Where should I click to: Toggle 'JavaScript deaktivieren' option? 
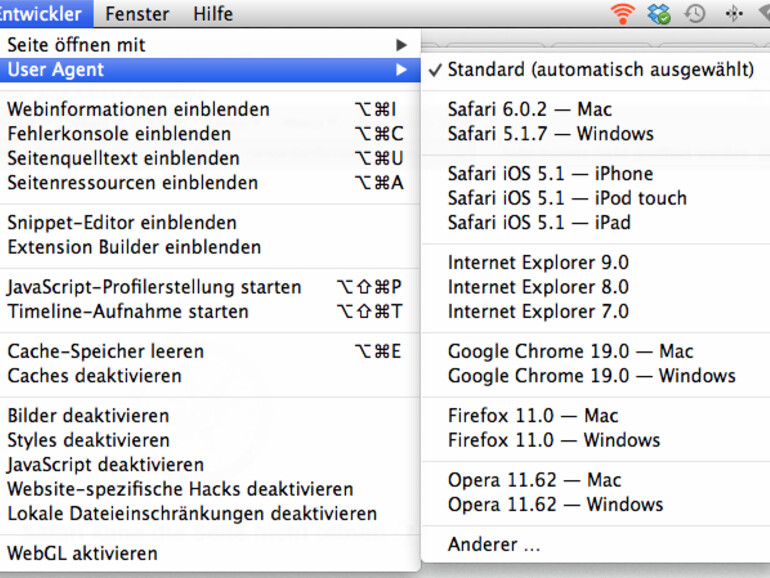tap(105, 465)
